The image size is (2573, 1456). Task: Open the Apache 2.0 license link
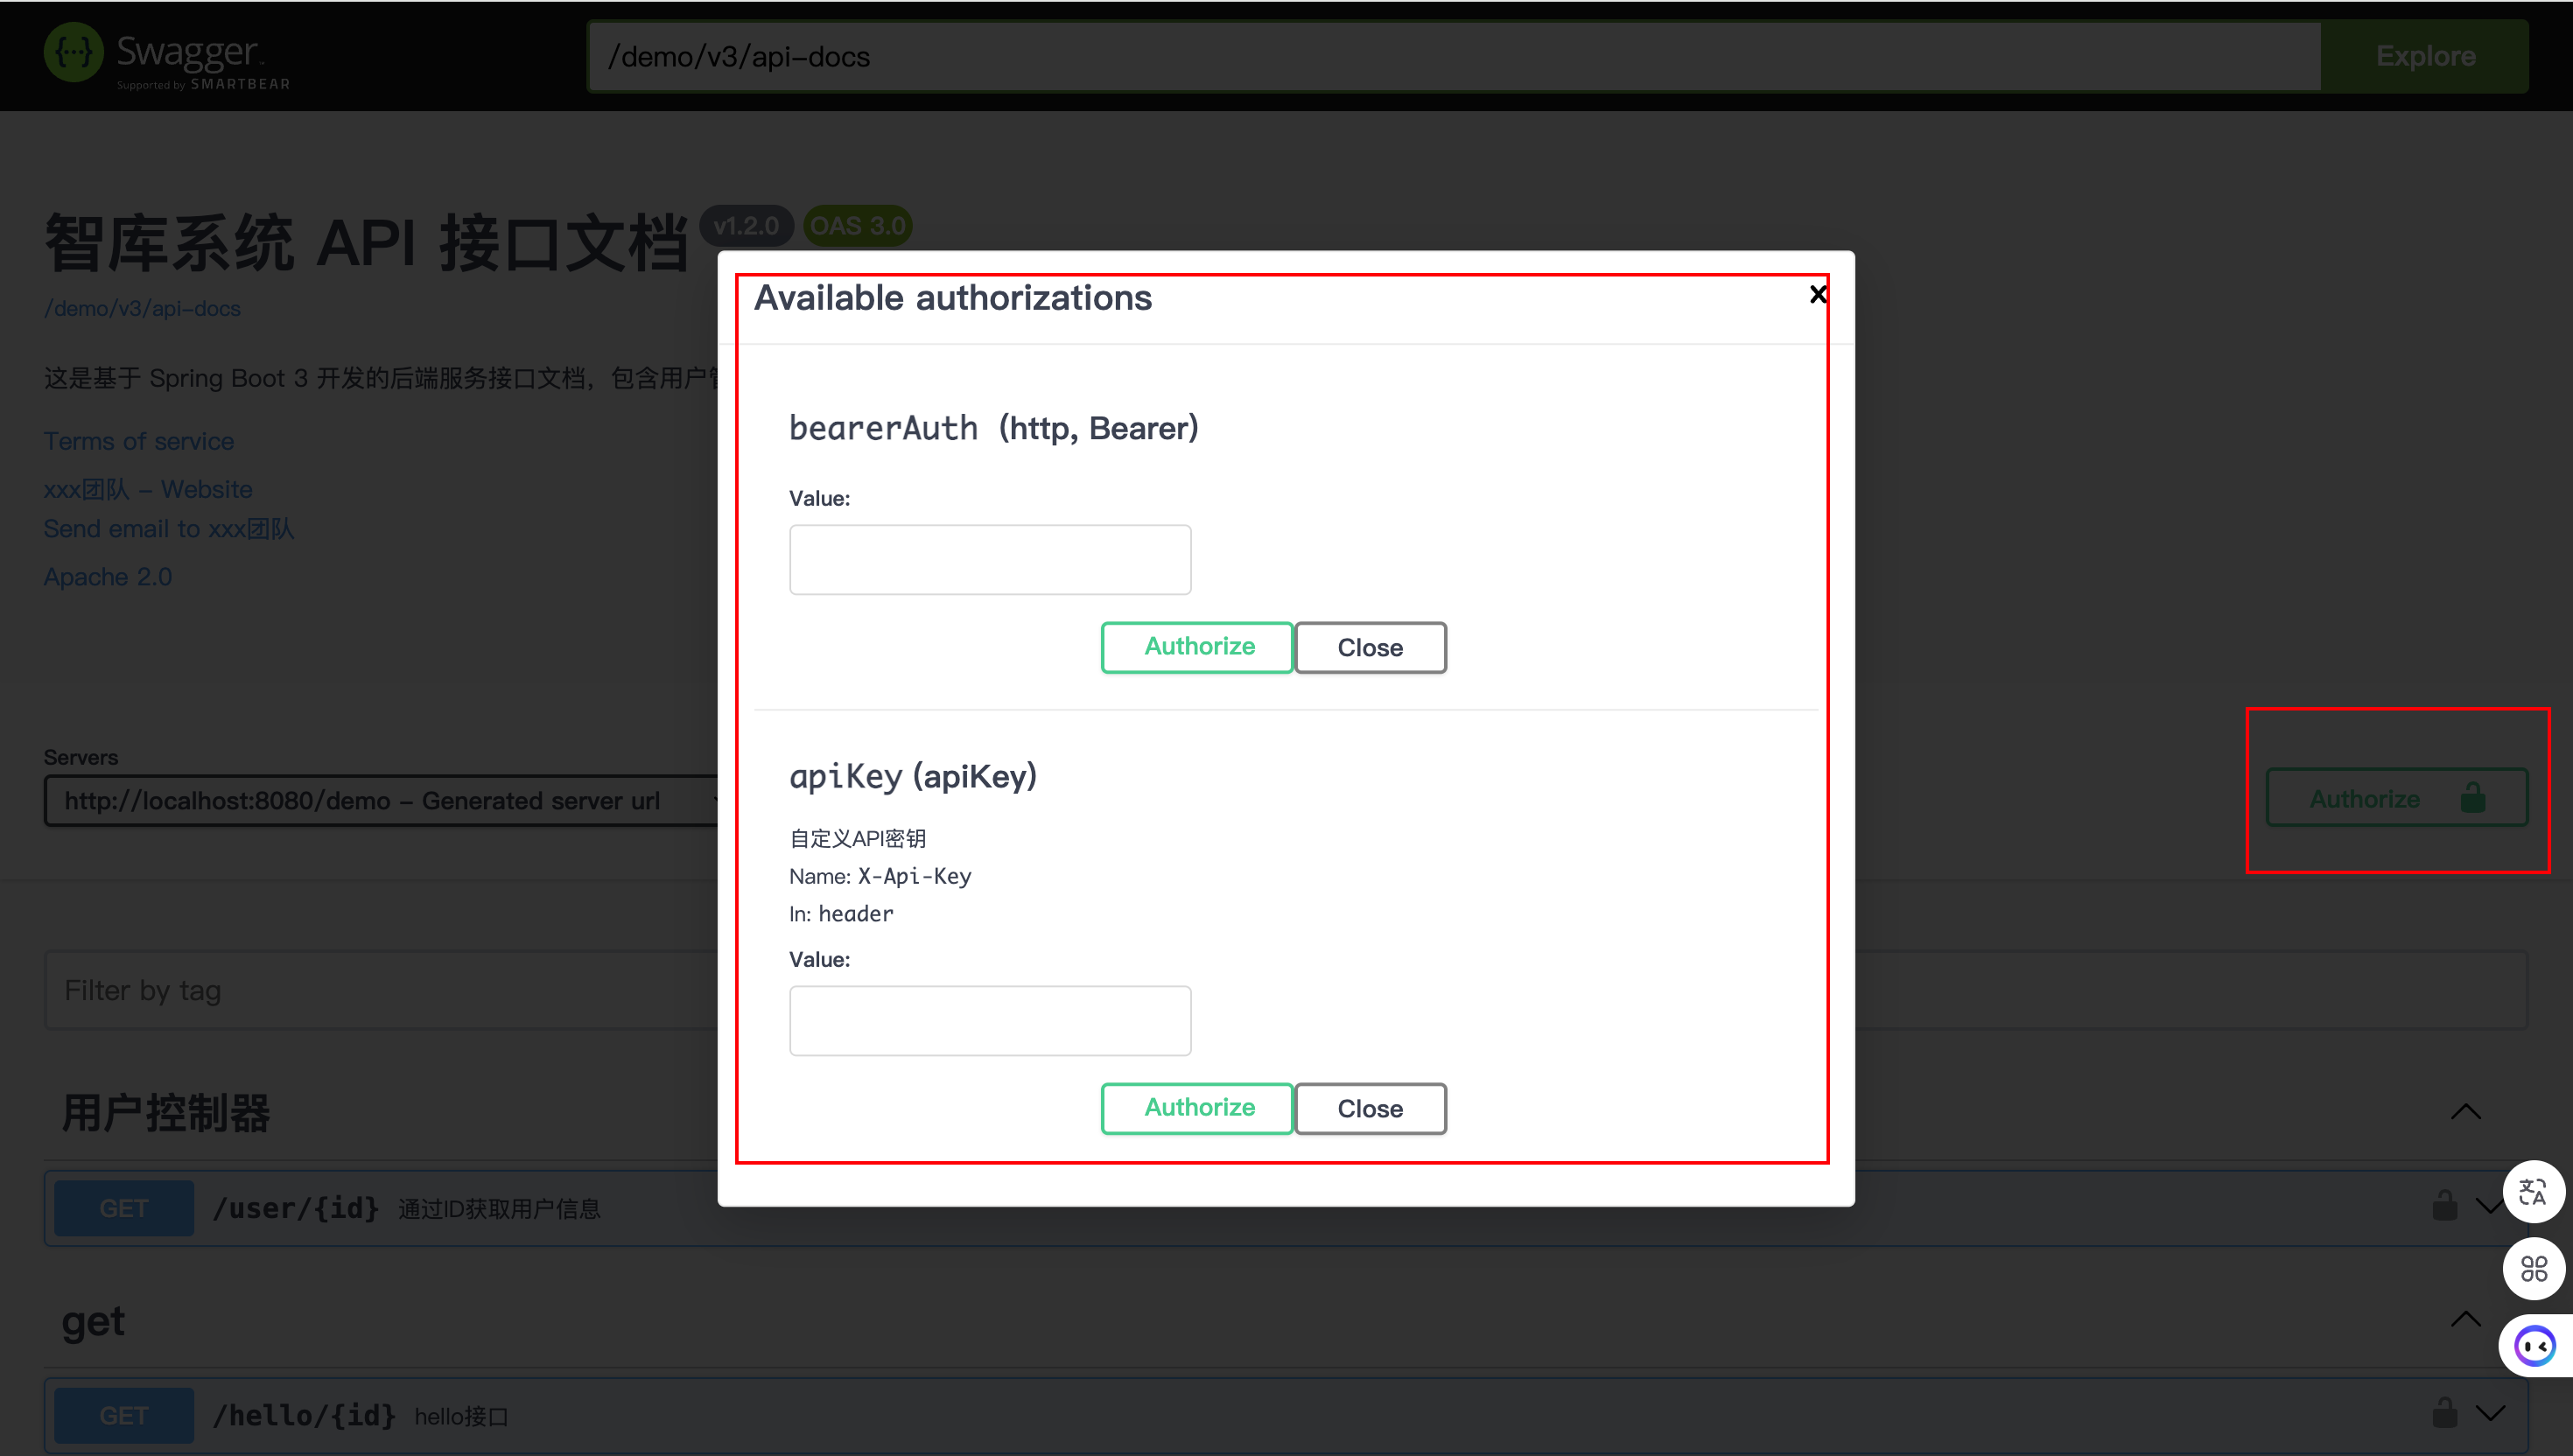click(x=108, y=577)
